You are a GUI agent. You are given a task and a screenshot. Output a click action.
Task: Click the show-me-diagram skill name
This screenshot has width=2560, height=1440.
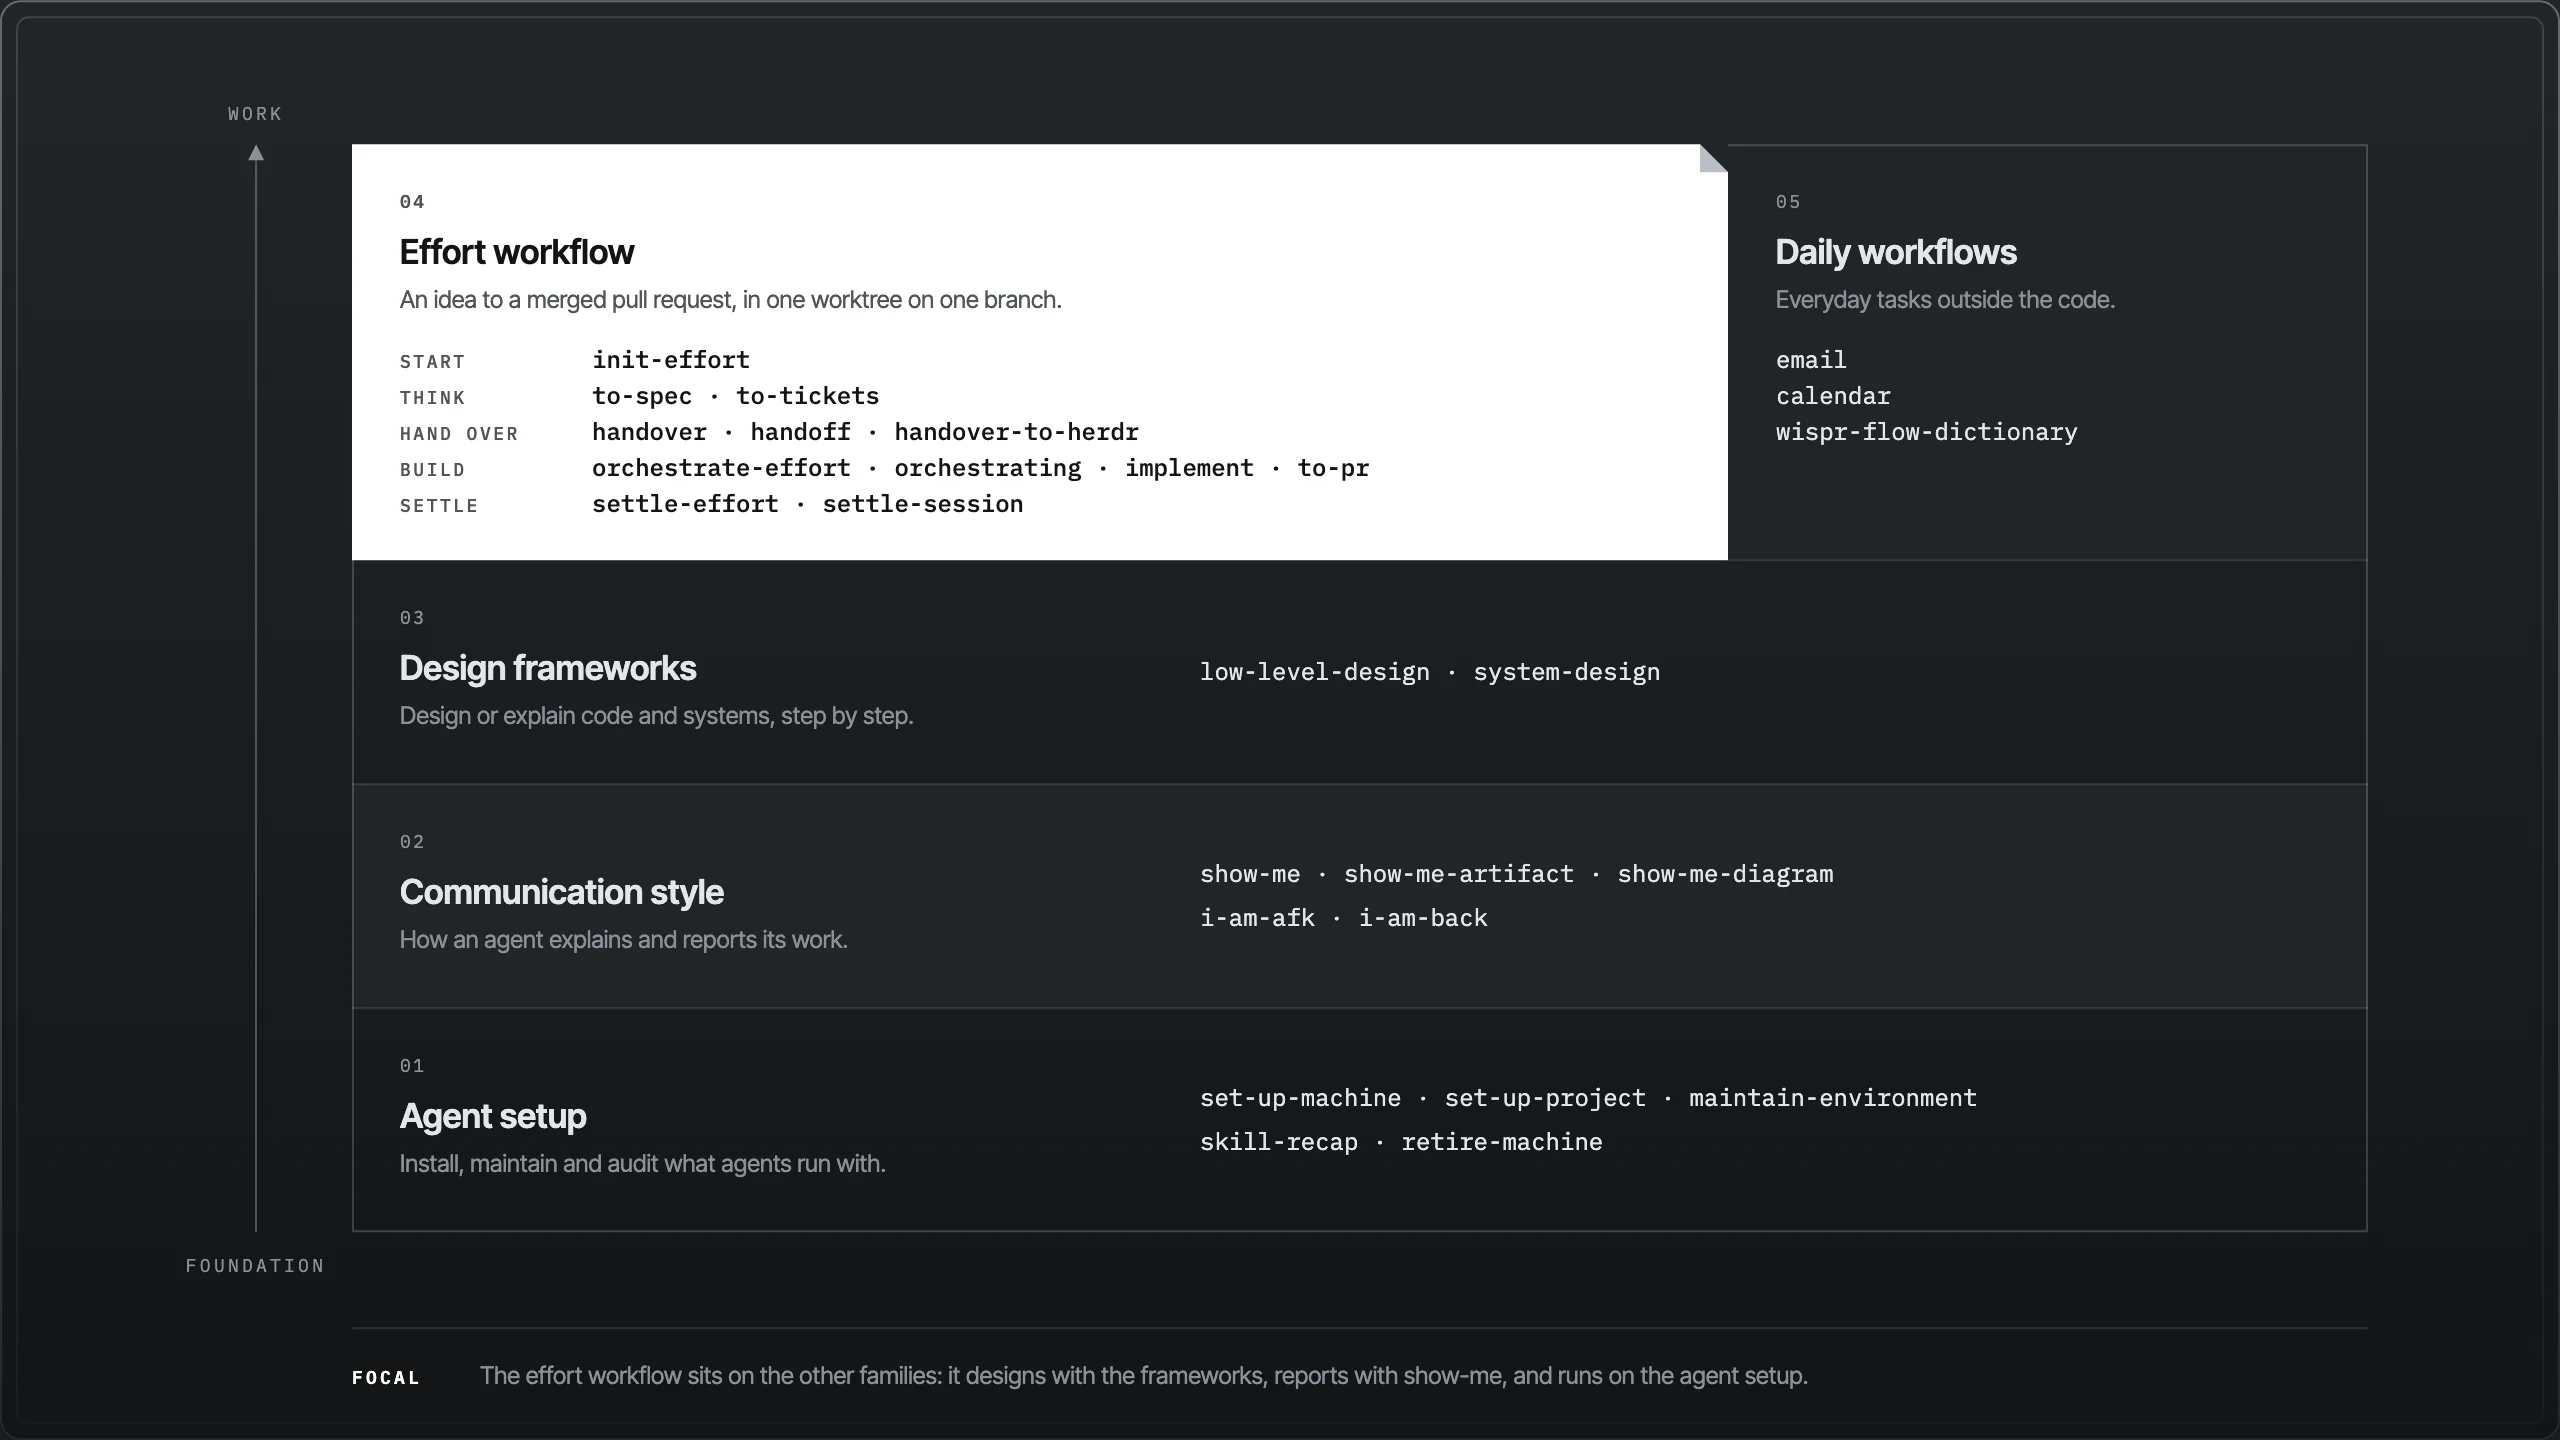click(1725, 874)
